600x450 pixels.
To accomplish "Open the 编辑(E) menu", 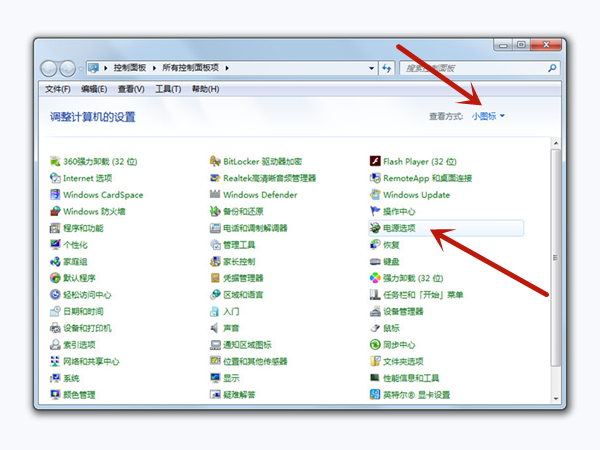I will pos(94,89).
